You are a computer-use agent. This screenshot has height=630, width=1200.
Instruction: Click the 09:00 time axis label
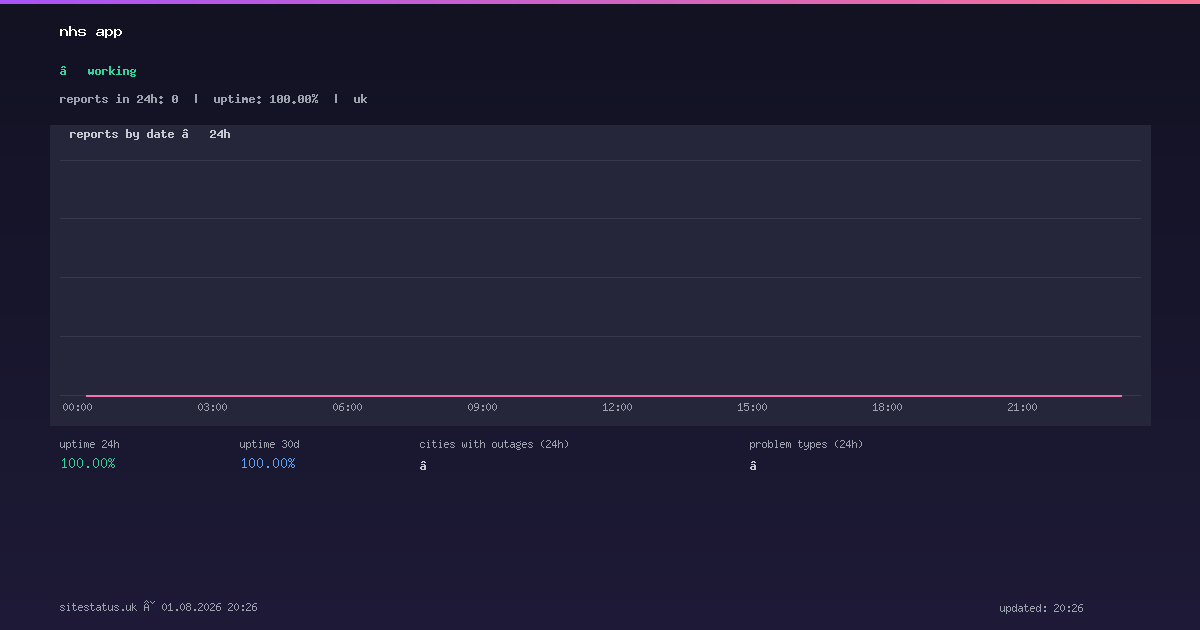click(482, 407)
